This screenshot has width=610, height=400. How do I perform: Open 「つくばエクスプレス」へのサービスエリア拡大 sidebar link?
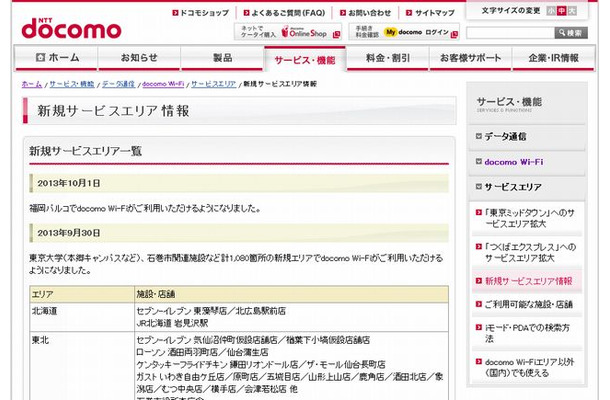point(527,252)
